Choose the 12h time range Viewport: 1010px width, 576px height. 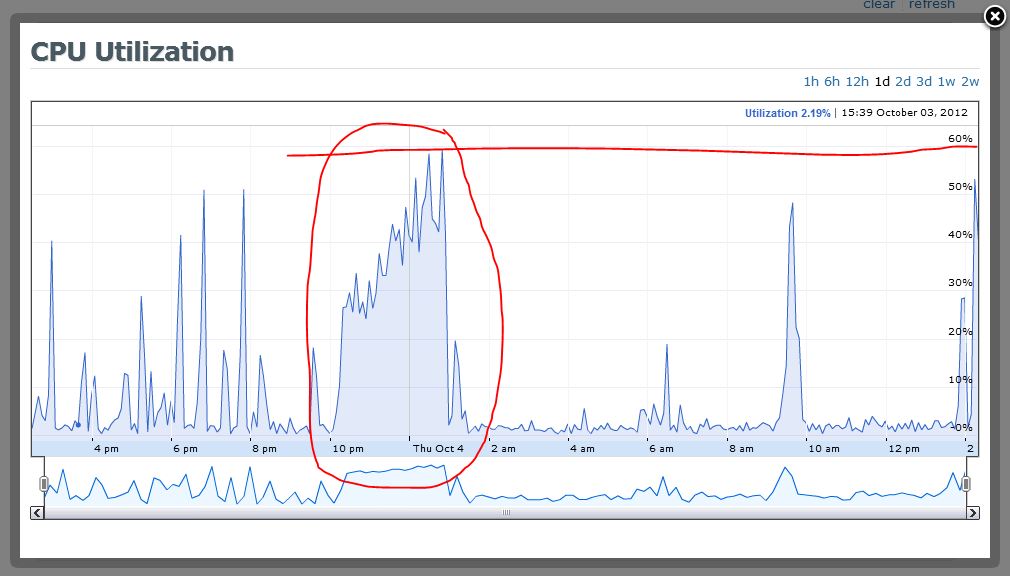(856, 82)
